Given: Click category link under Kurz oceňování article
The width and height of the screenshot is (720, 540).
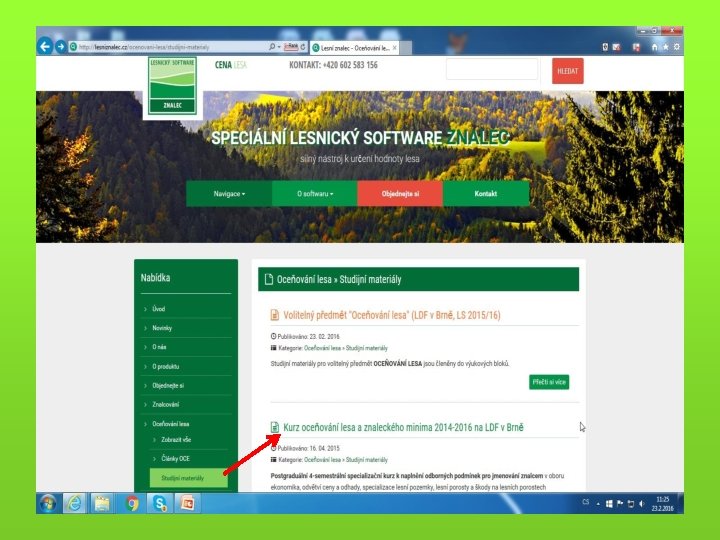Looking at the screenshot, I should [346, 460].
